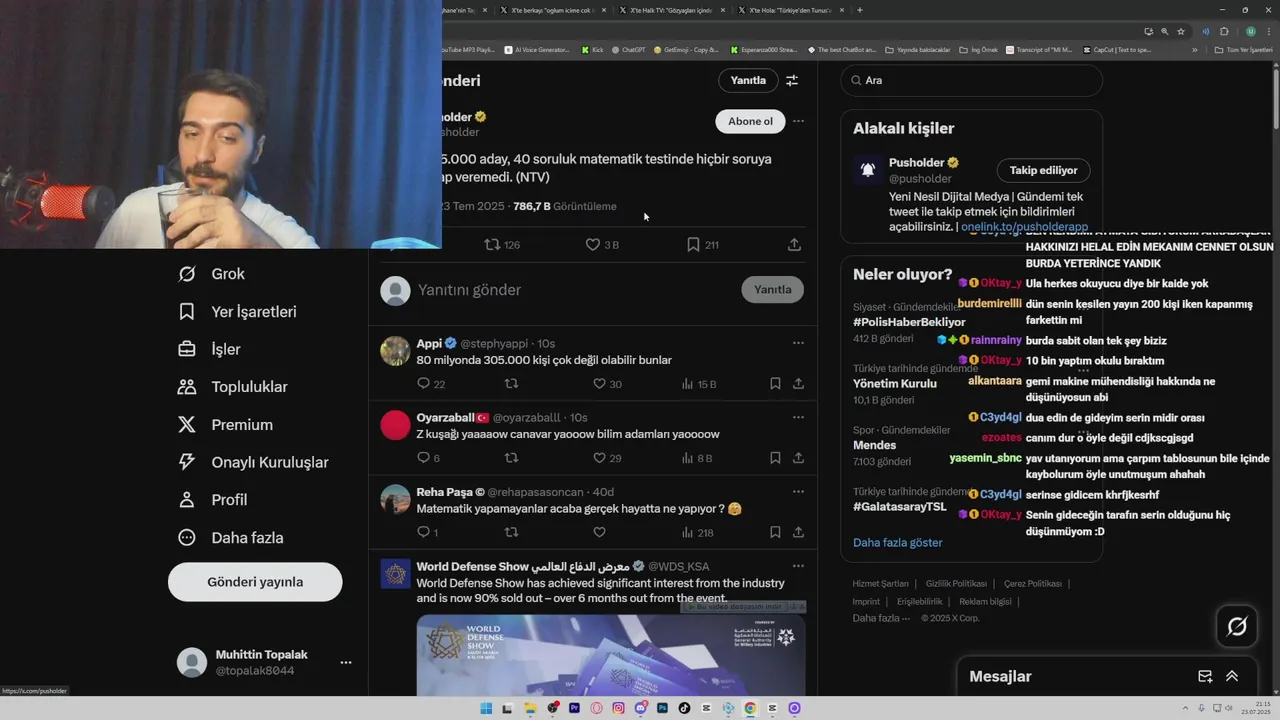Open Yer İşaretleri bookmarks in sidebar
1280x720 pixels.
(x=237, y=312)
